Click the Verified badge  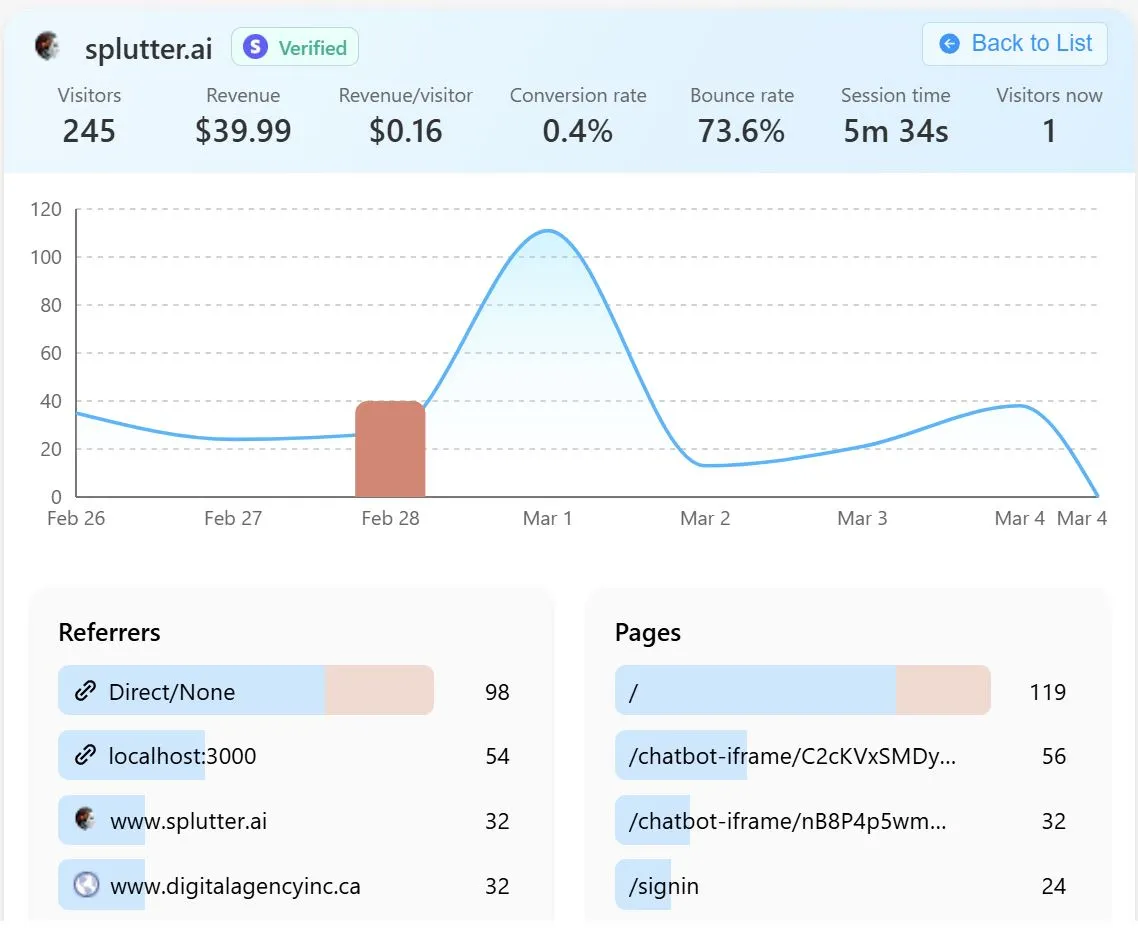tap(294, 46)
